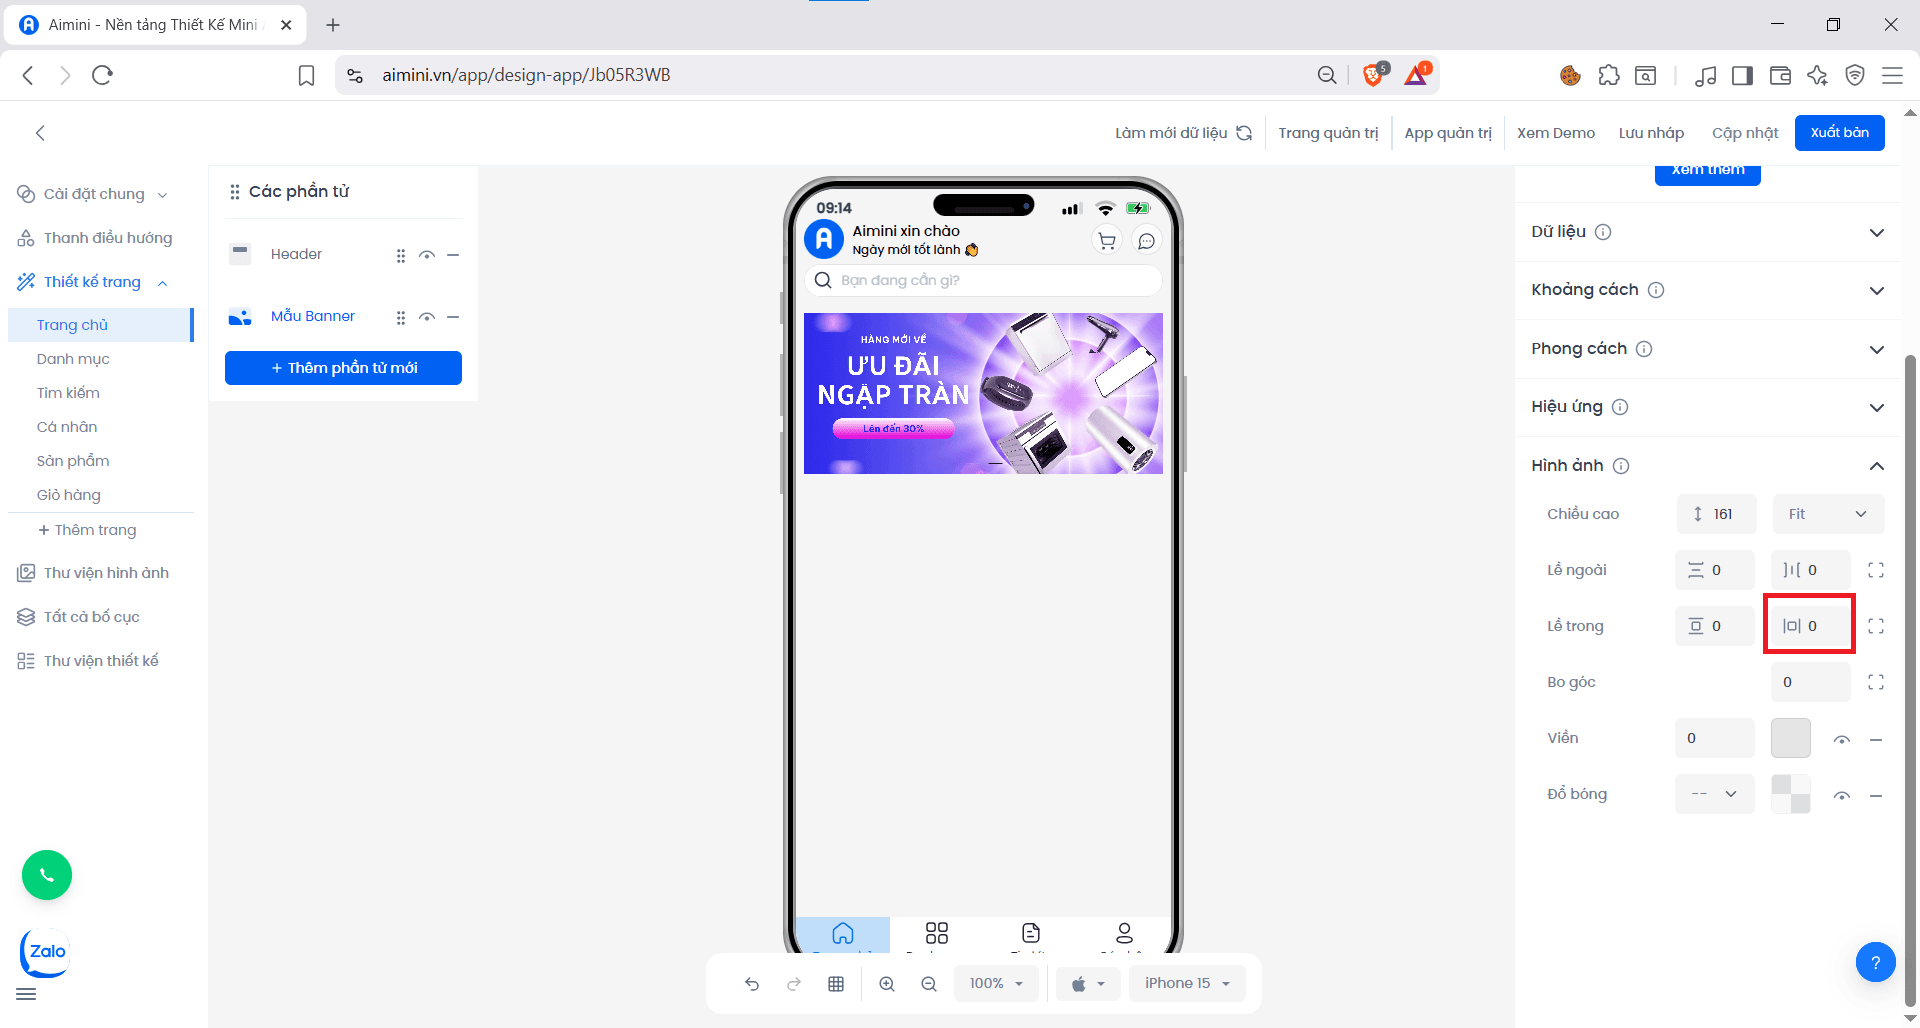Click the Xuất bản button
This screenshot has height=1028, width=1920.
pos(1839,132)
